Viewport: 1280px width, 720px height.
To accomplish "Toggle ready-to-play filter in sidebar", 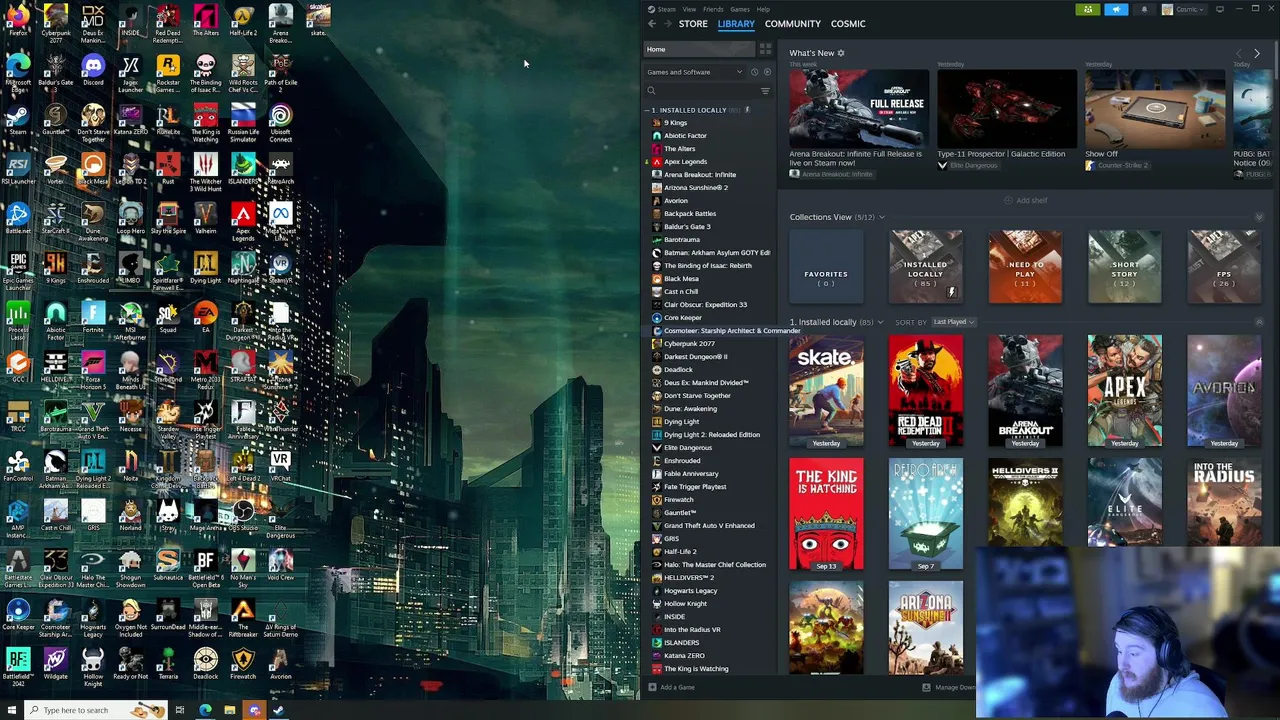I will click(x=767, y=72).
